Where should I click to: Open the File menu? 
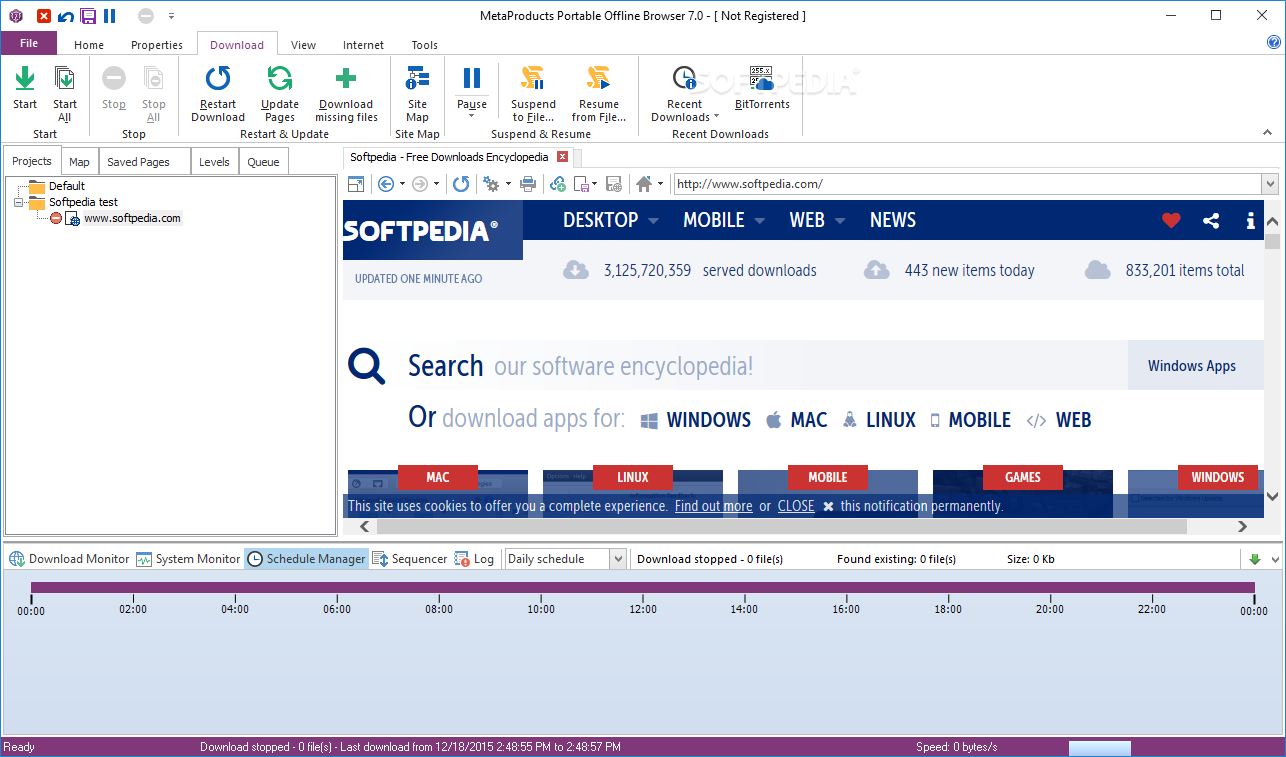[29, 43]
